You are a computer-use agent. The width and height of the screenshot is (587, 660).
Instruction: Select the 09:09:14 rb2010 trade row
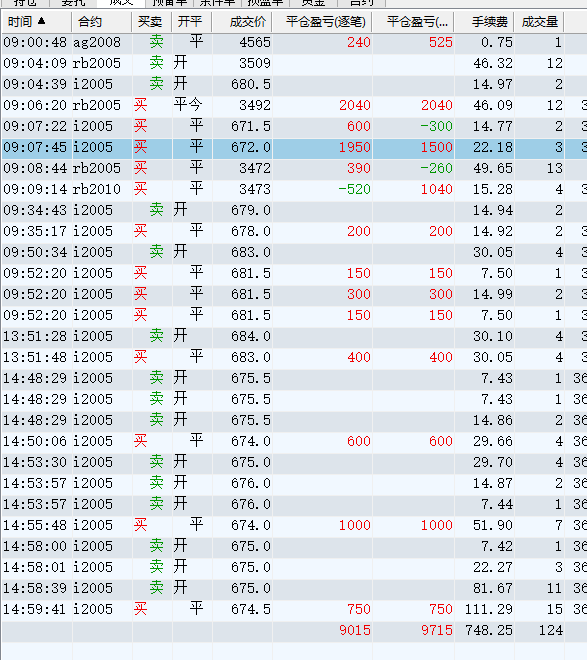tap(294, 189)
